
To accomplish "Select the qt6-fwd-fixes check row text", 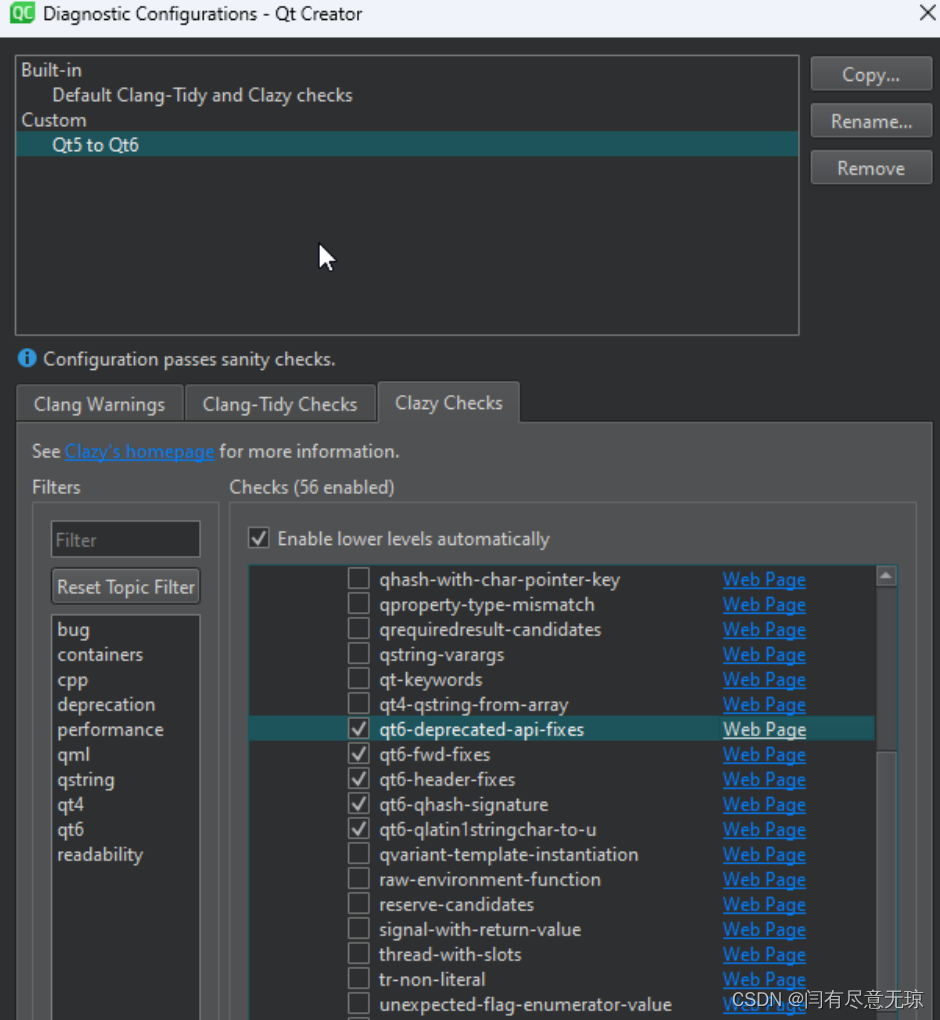I will click(435, 755).
